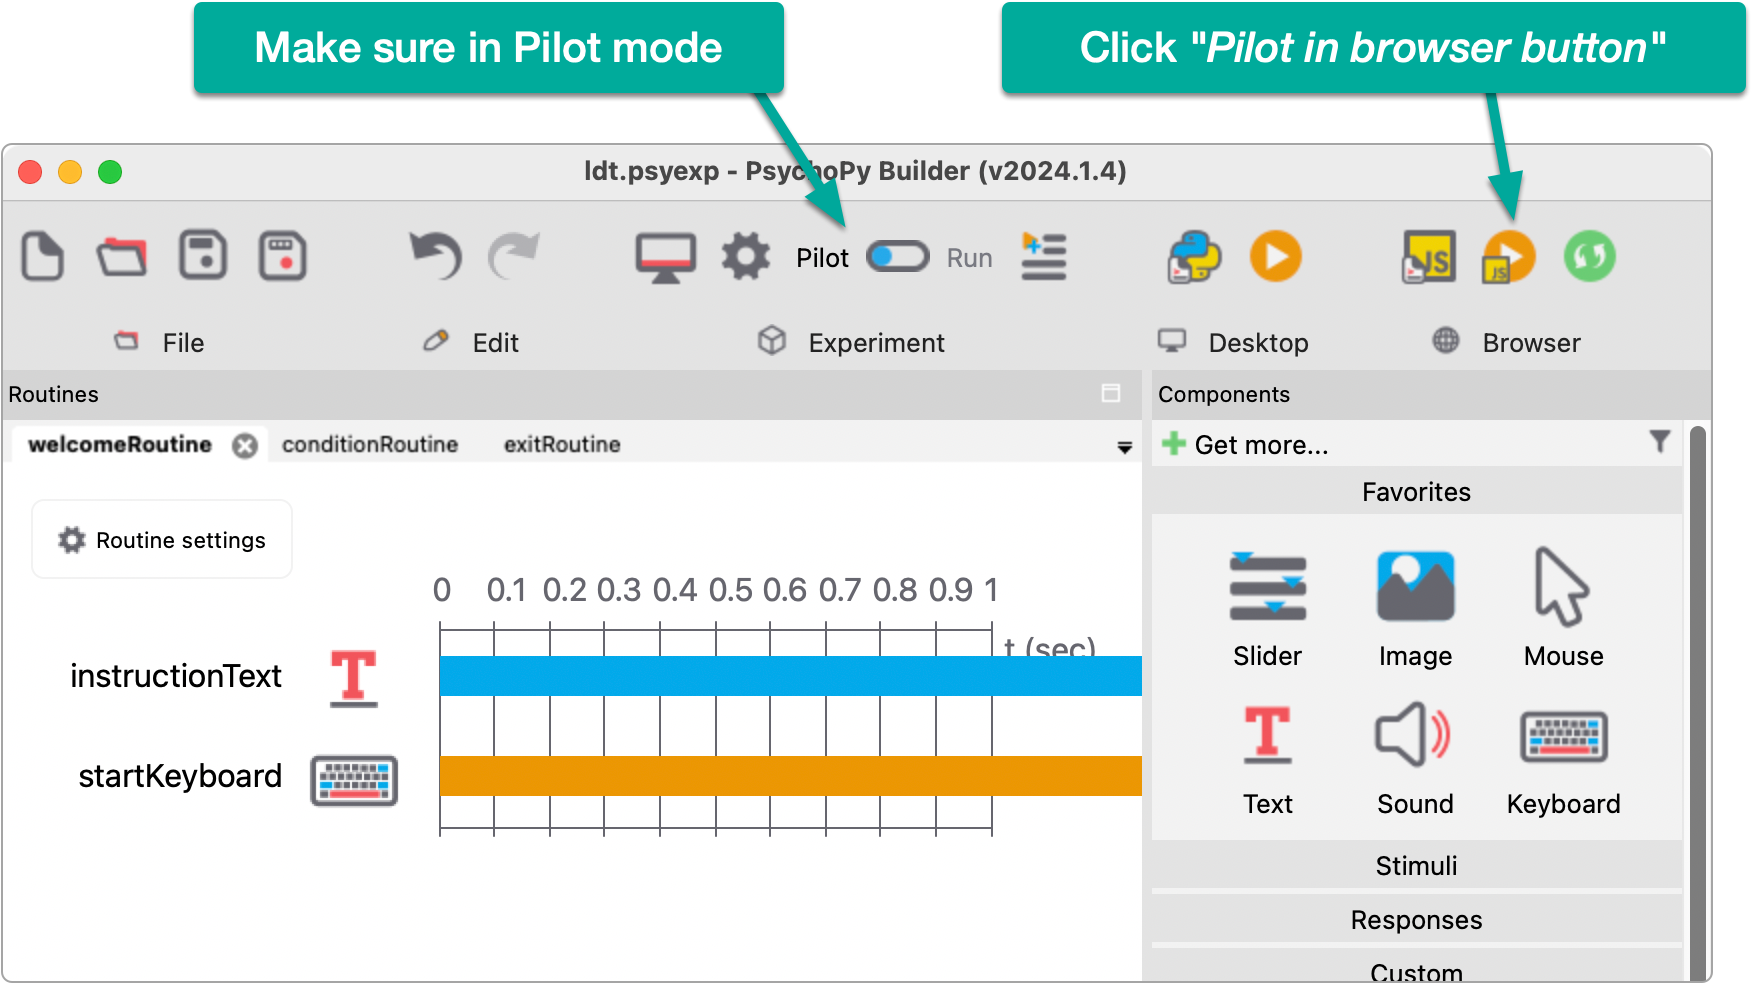Open the Experiment toolbar section
The height and width of the screenshot is (984, 1752).
(x=851, y=342)
